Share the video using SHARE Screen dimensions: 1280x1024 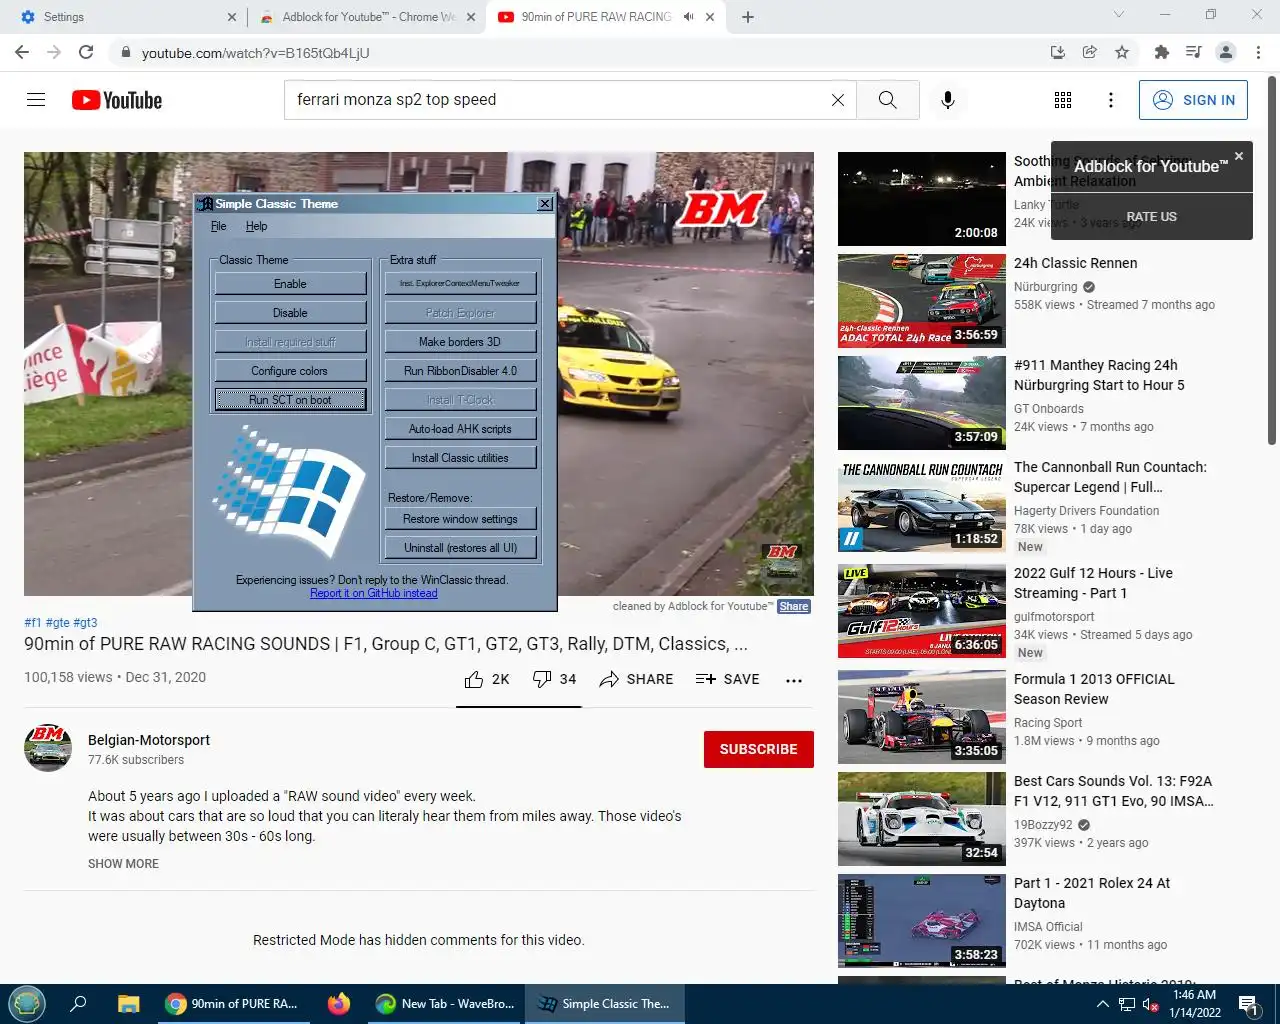pos(636,679)
